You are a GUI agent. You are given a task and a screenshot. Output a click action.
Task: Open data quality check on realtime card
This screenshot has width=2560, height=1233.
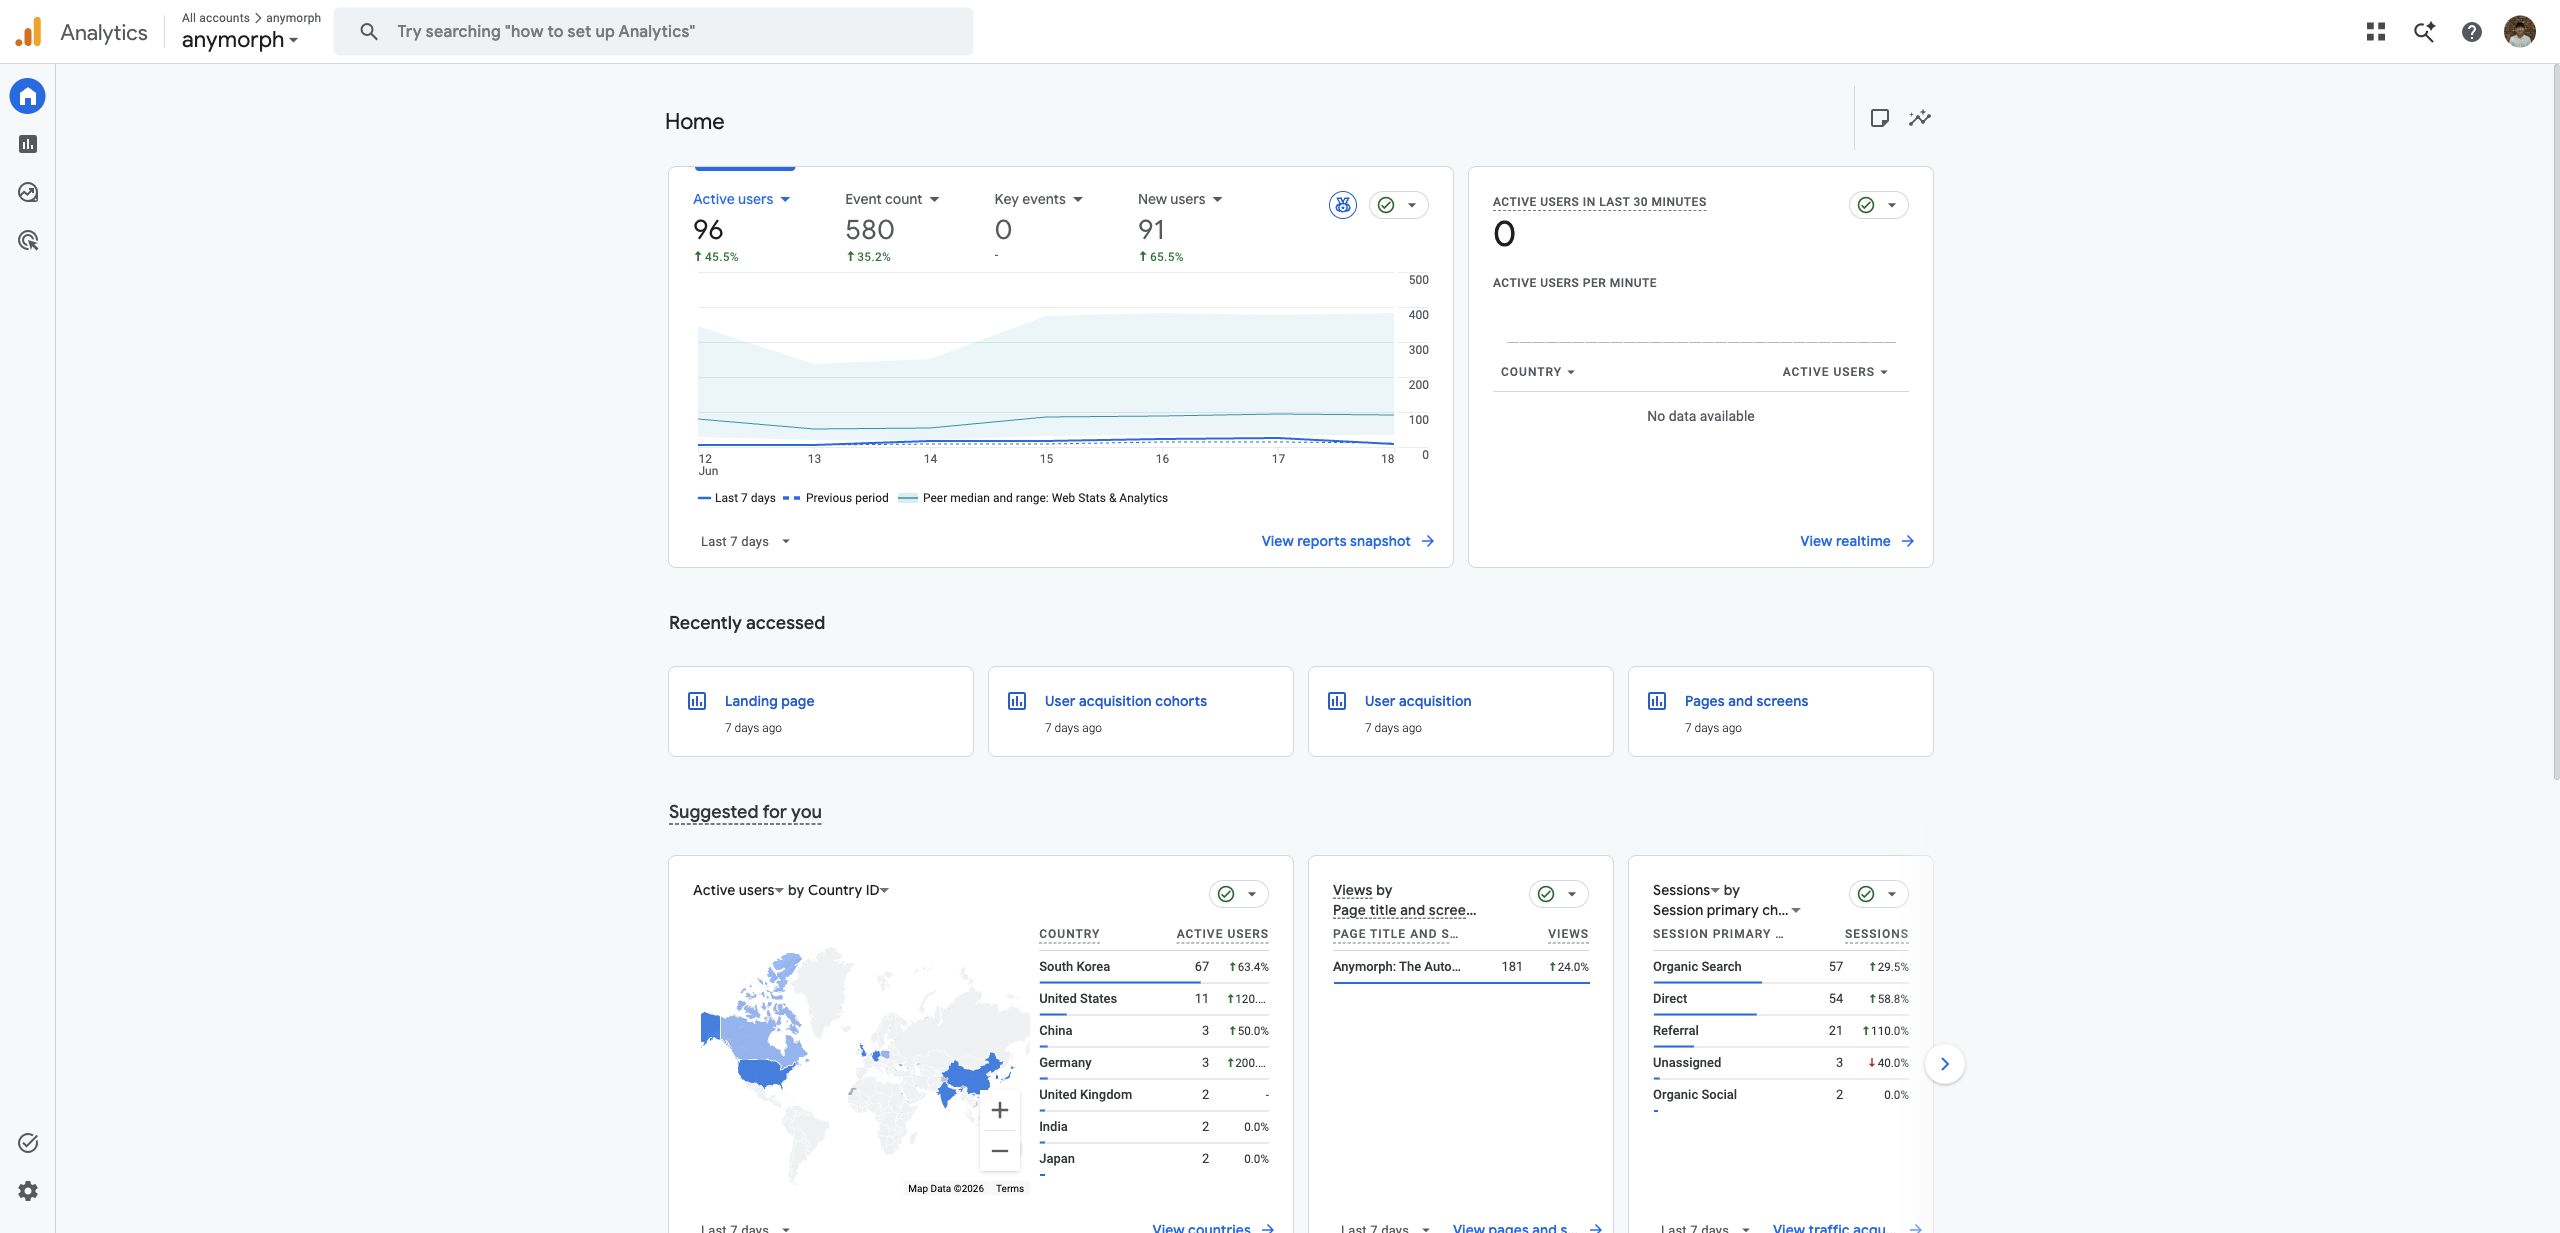click(x=1878, y=205)
